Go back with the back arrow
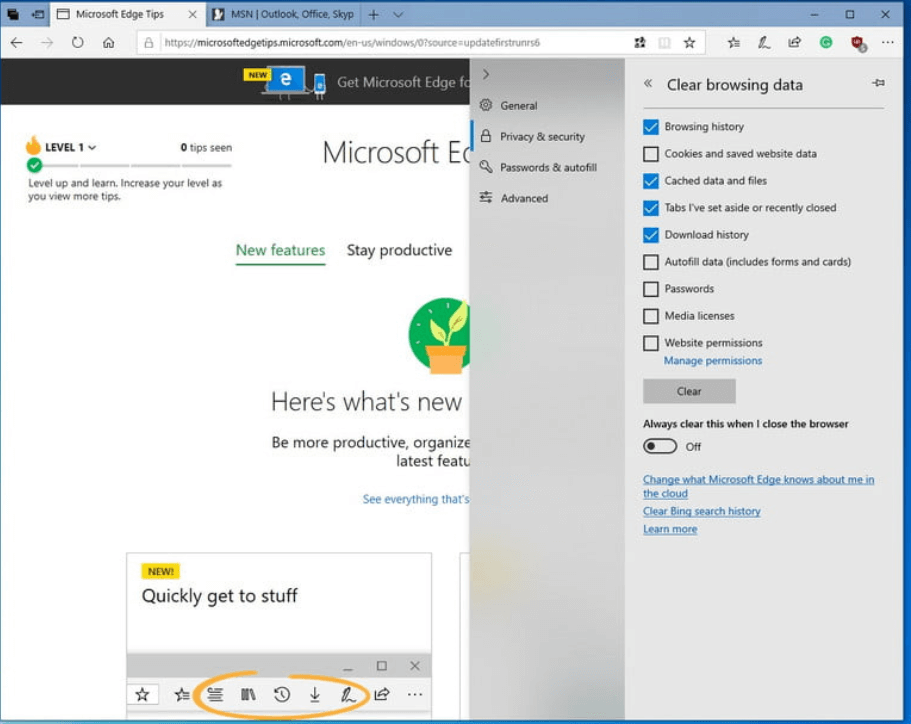Image resolution: width=911 pixels, height=724 pixels. (16, 42)
